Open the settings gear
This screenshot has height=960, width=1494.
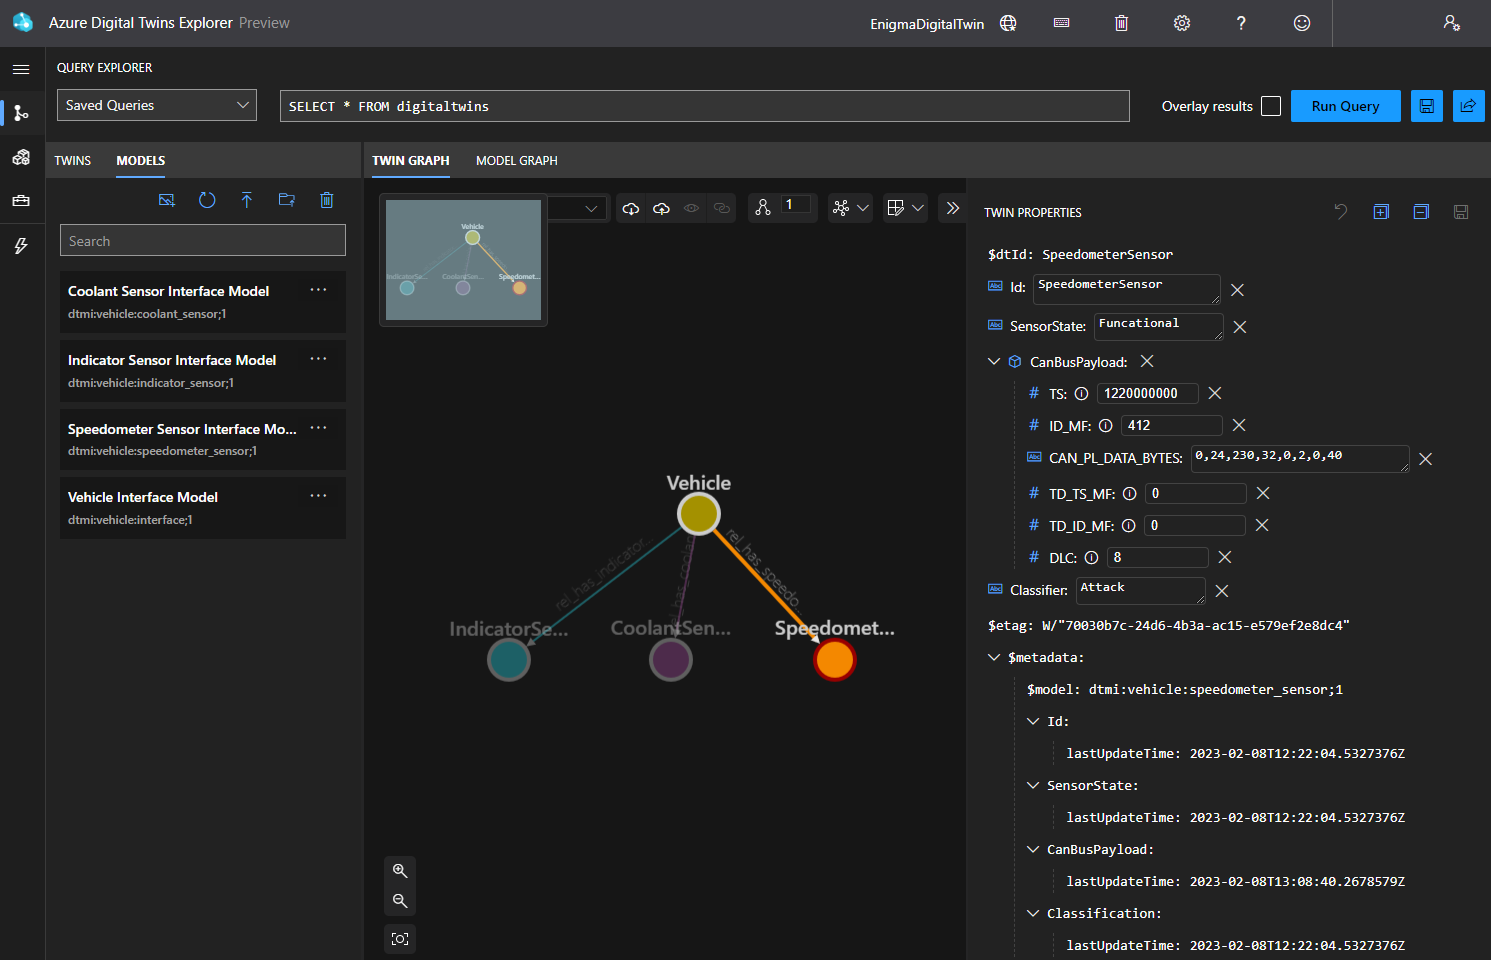click(x=1182, y=23)
